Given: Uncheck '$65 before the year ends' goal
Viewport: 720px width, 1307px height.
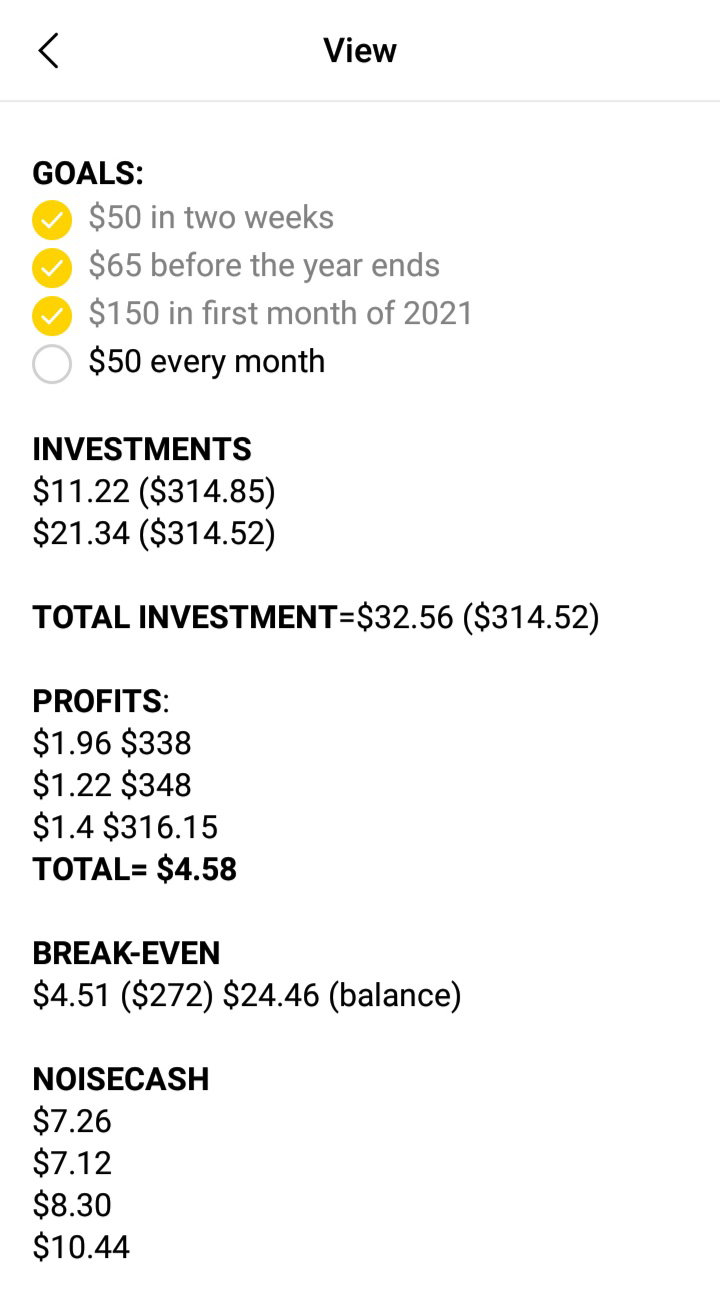Looking at the screenshot, I should pyautogui.click(x=52, y=267).
